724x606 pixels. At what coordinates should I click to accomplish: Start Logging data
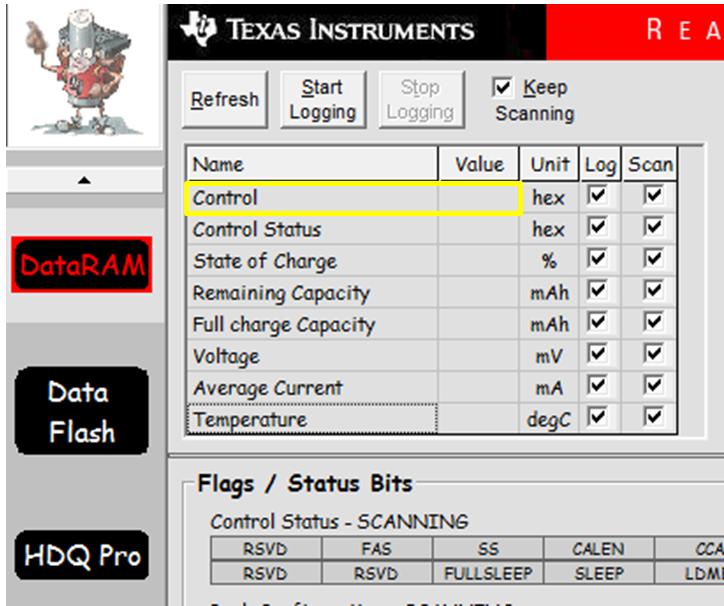click(x=323, y=99)
